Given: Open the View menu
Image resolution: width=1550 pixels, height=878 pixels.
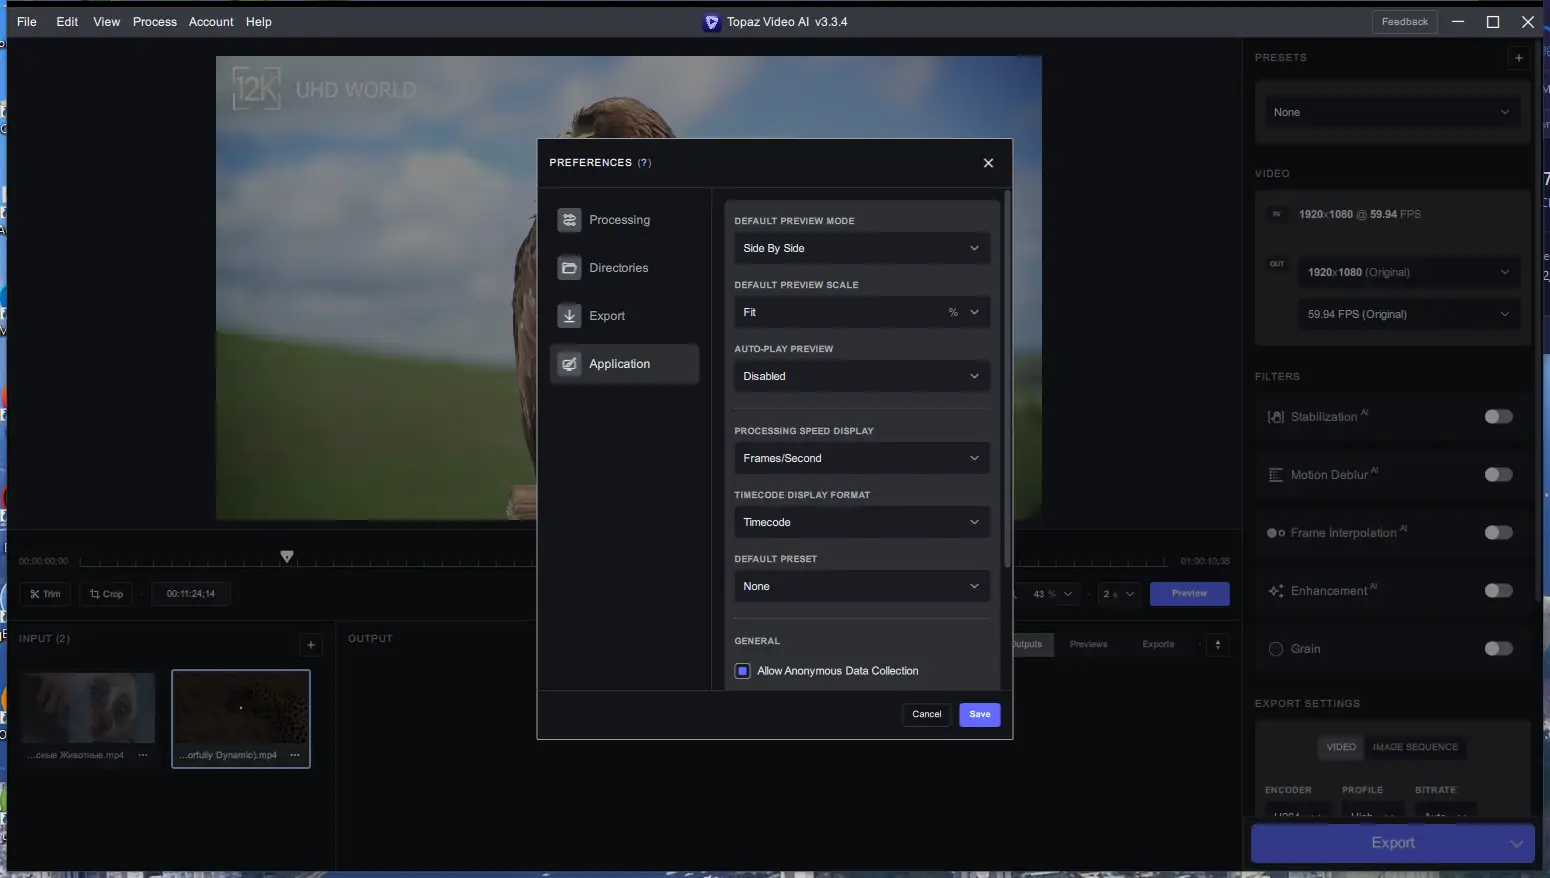Looking at the screenshot, I should click(x=106, y=22).
